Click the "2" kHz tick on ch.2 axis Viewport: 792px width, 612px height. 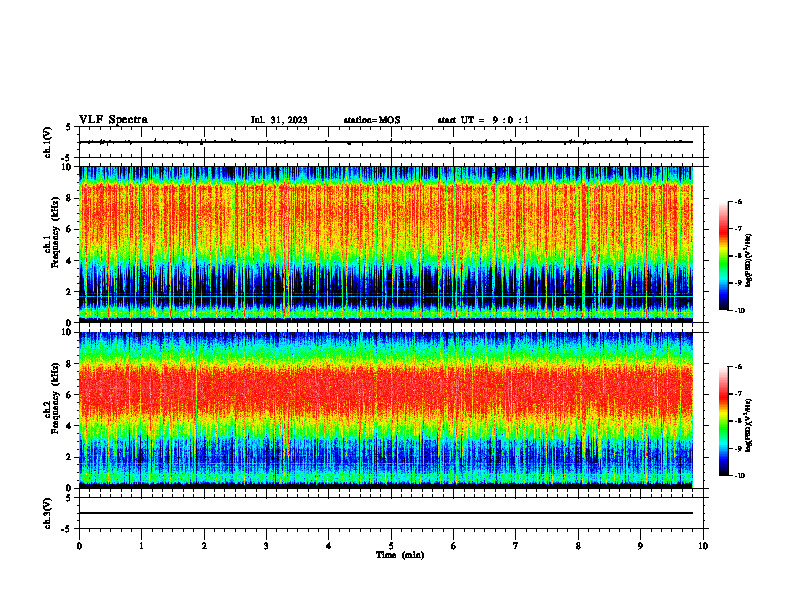(70, 457)
